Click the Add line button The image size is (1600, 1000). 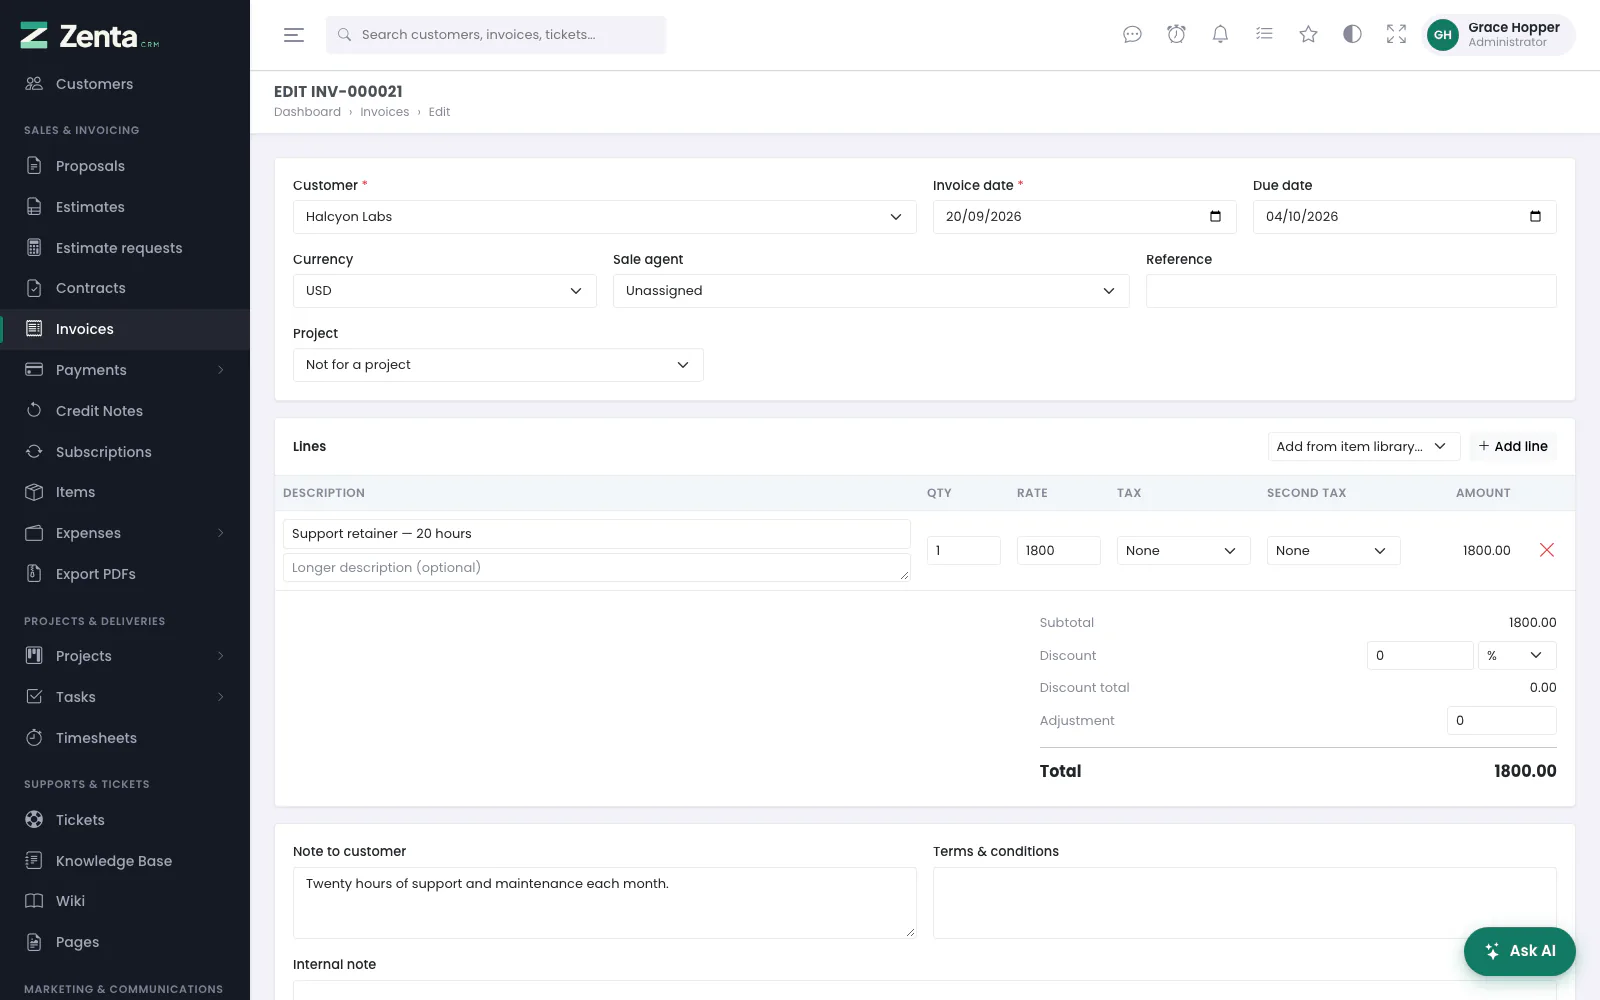(x=1513, y=446)
